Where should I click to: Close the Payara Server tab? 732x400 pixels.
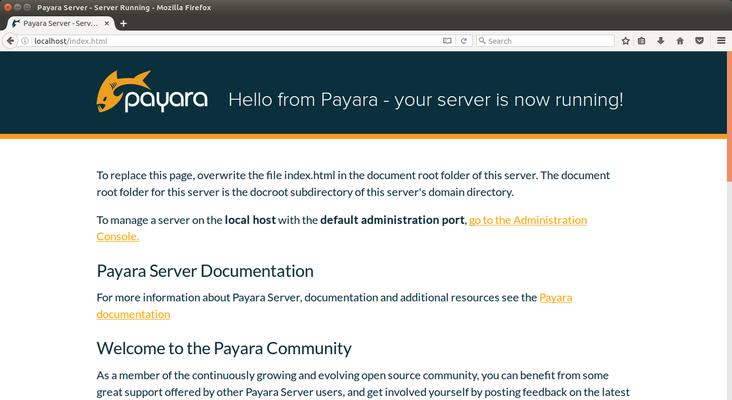(x=106, y=23)
